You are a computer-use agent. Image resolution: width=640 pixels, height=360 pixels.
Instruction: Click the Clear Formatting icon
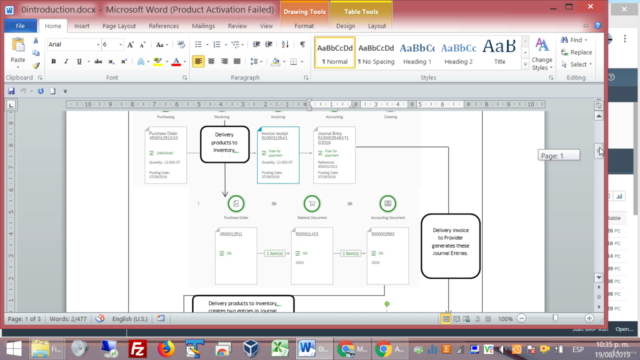coord(181,44)
